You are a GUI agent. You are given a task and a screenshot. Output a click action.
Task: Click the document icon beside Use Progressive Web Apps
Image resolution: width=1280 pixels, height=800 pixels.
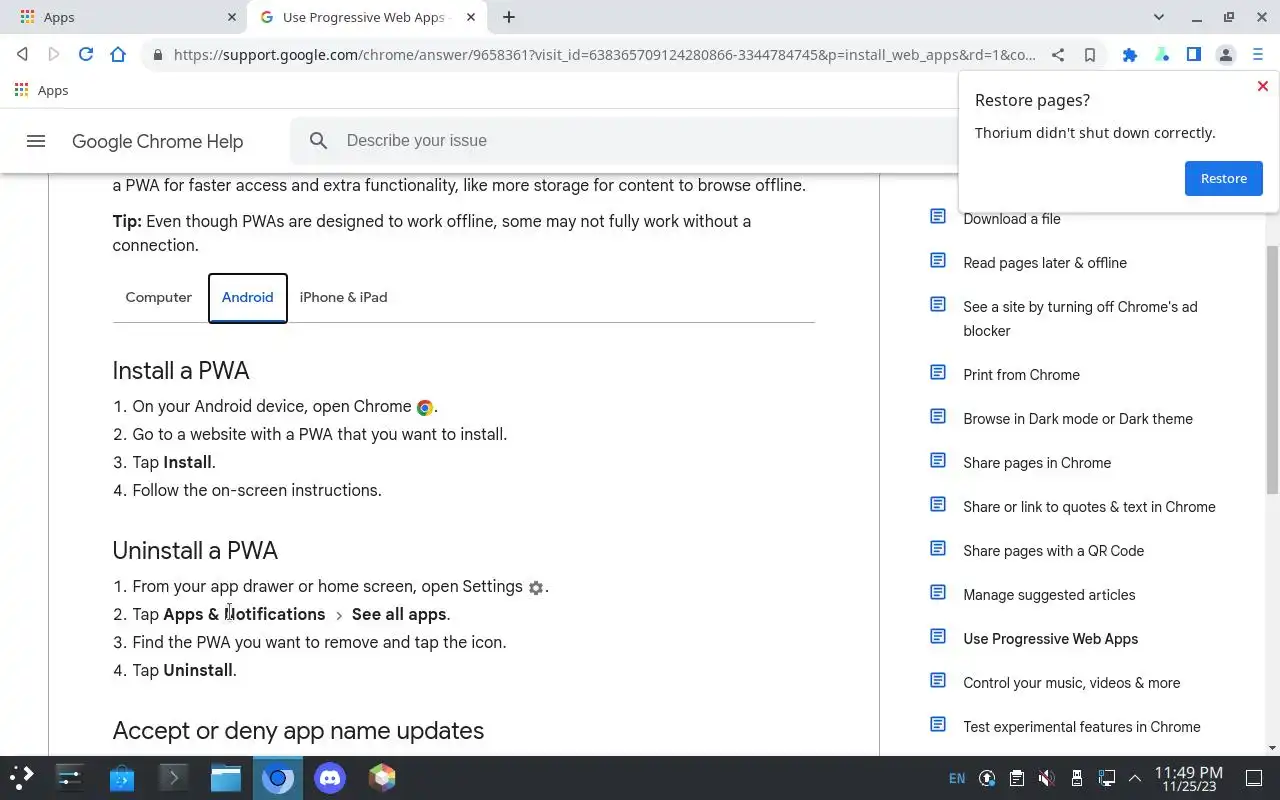coord(938,636)
